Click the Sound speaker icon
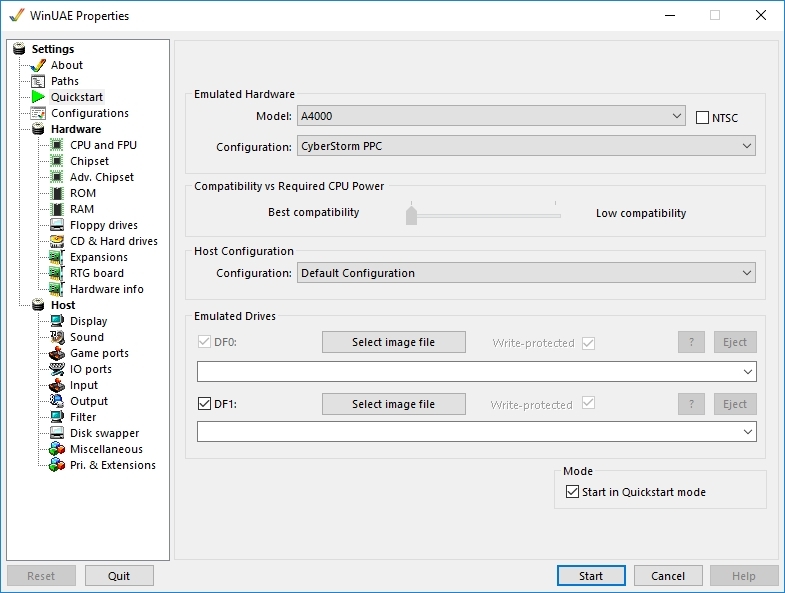The image size is (785, 593). coord(57,337)
